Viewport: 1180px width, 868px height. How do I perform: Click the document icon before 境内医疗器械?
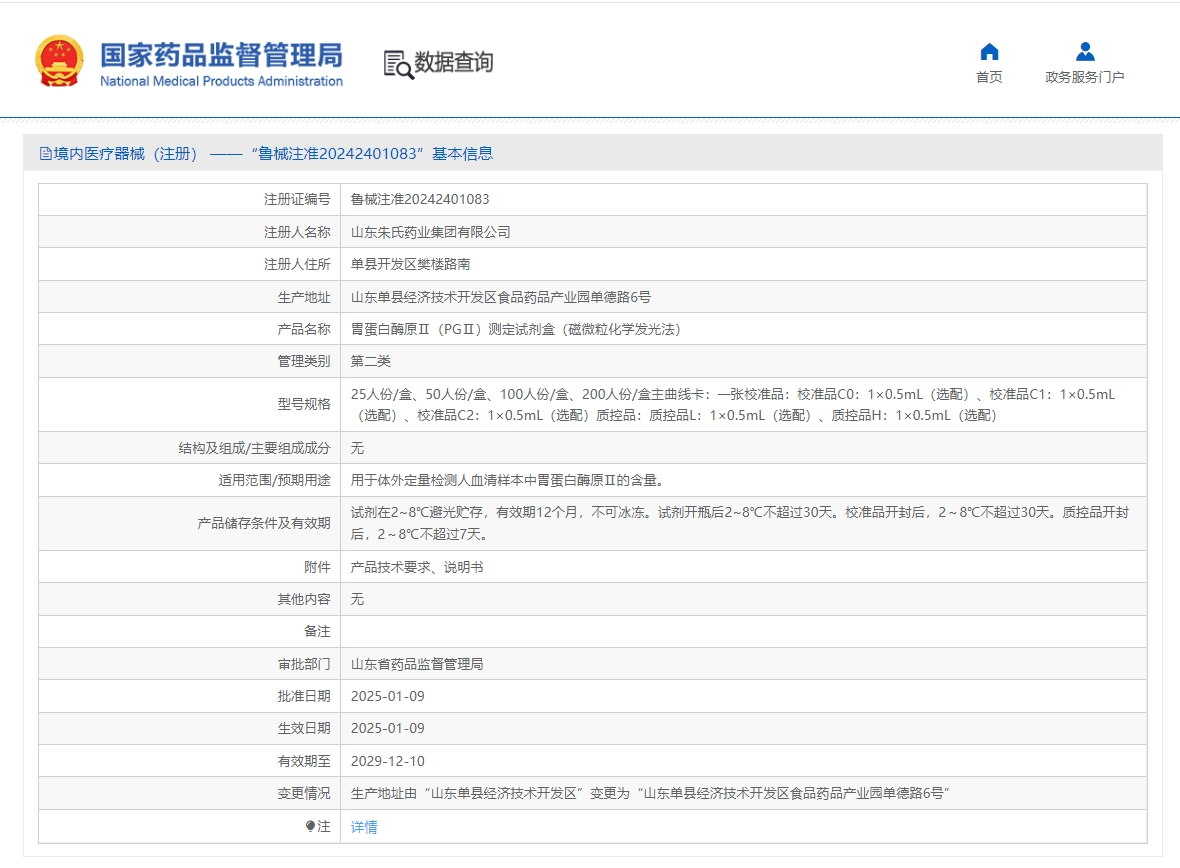click(44, 153)
